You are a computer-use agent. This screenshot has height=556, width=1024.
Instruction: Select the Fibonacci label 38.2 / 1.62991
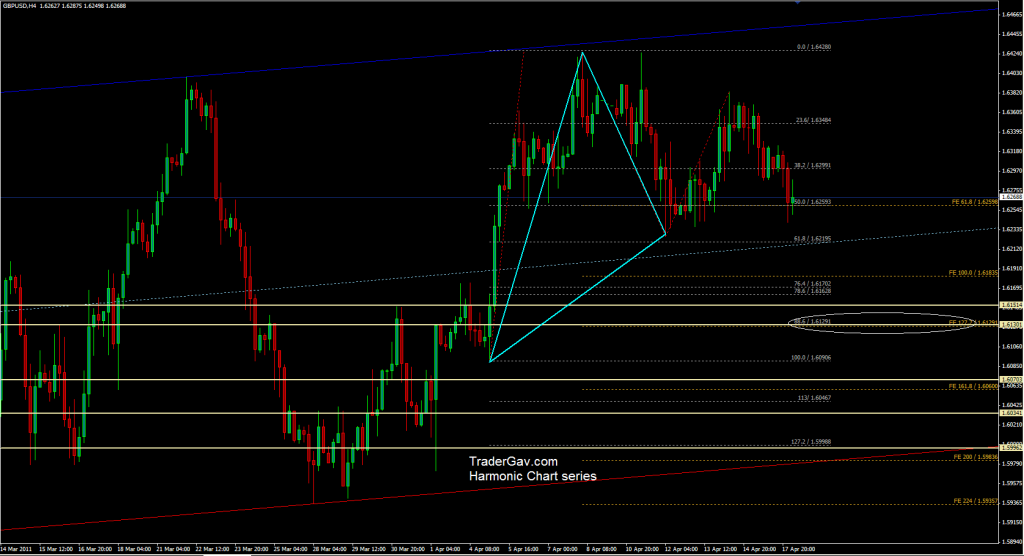pyautogui.click(x=813, y=165)
